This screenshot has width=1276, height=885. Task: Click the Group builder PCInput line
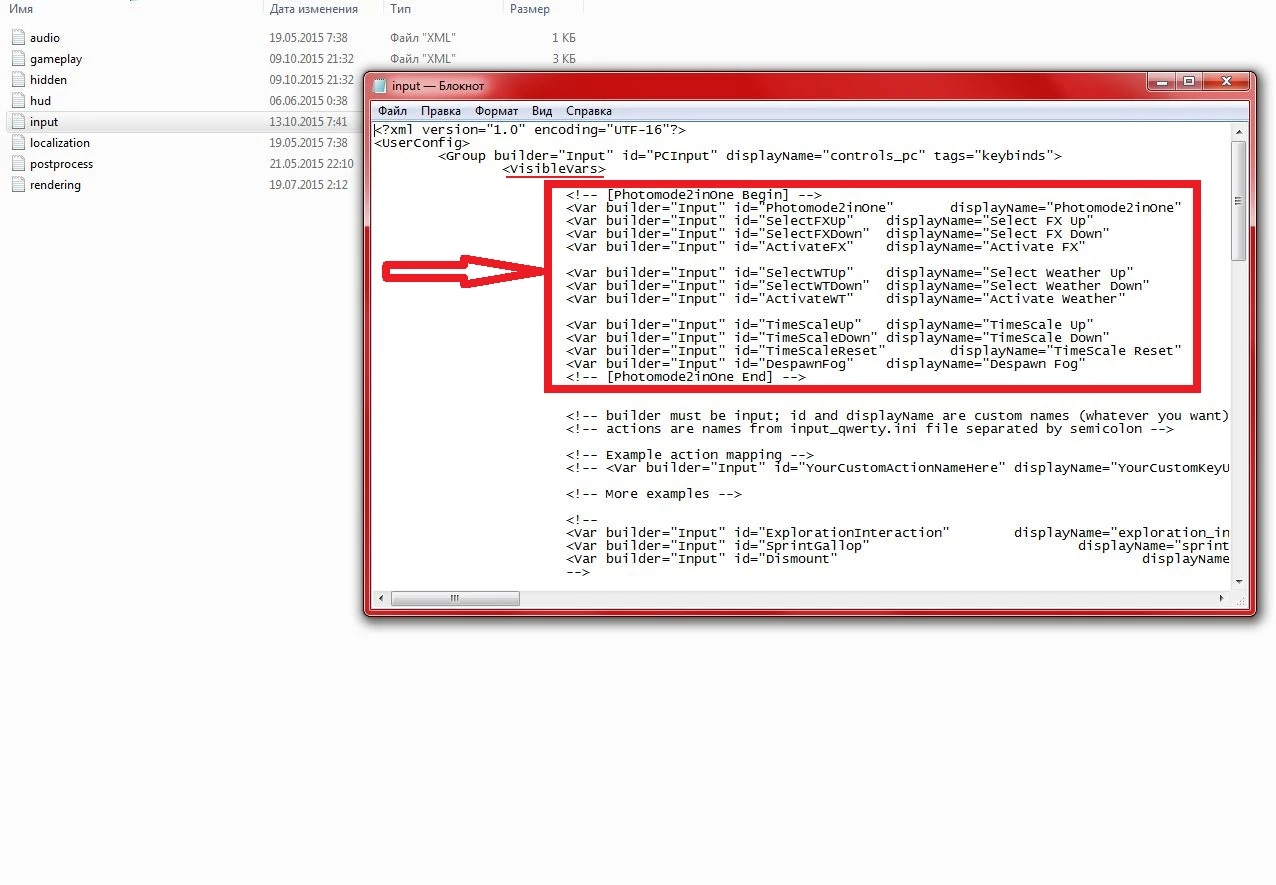pyautogui.click(x=750, y=156)
